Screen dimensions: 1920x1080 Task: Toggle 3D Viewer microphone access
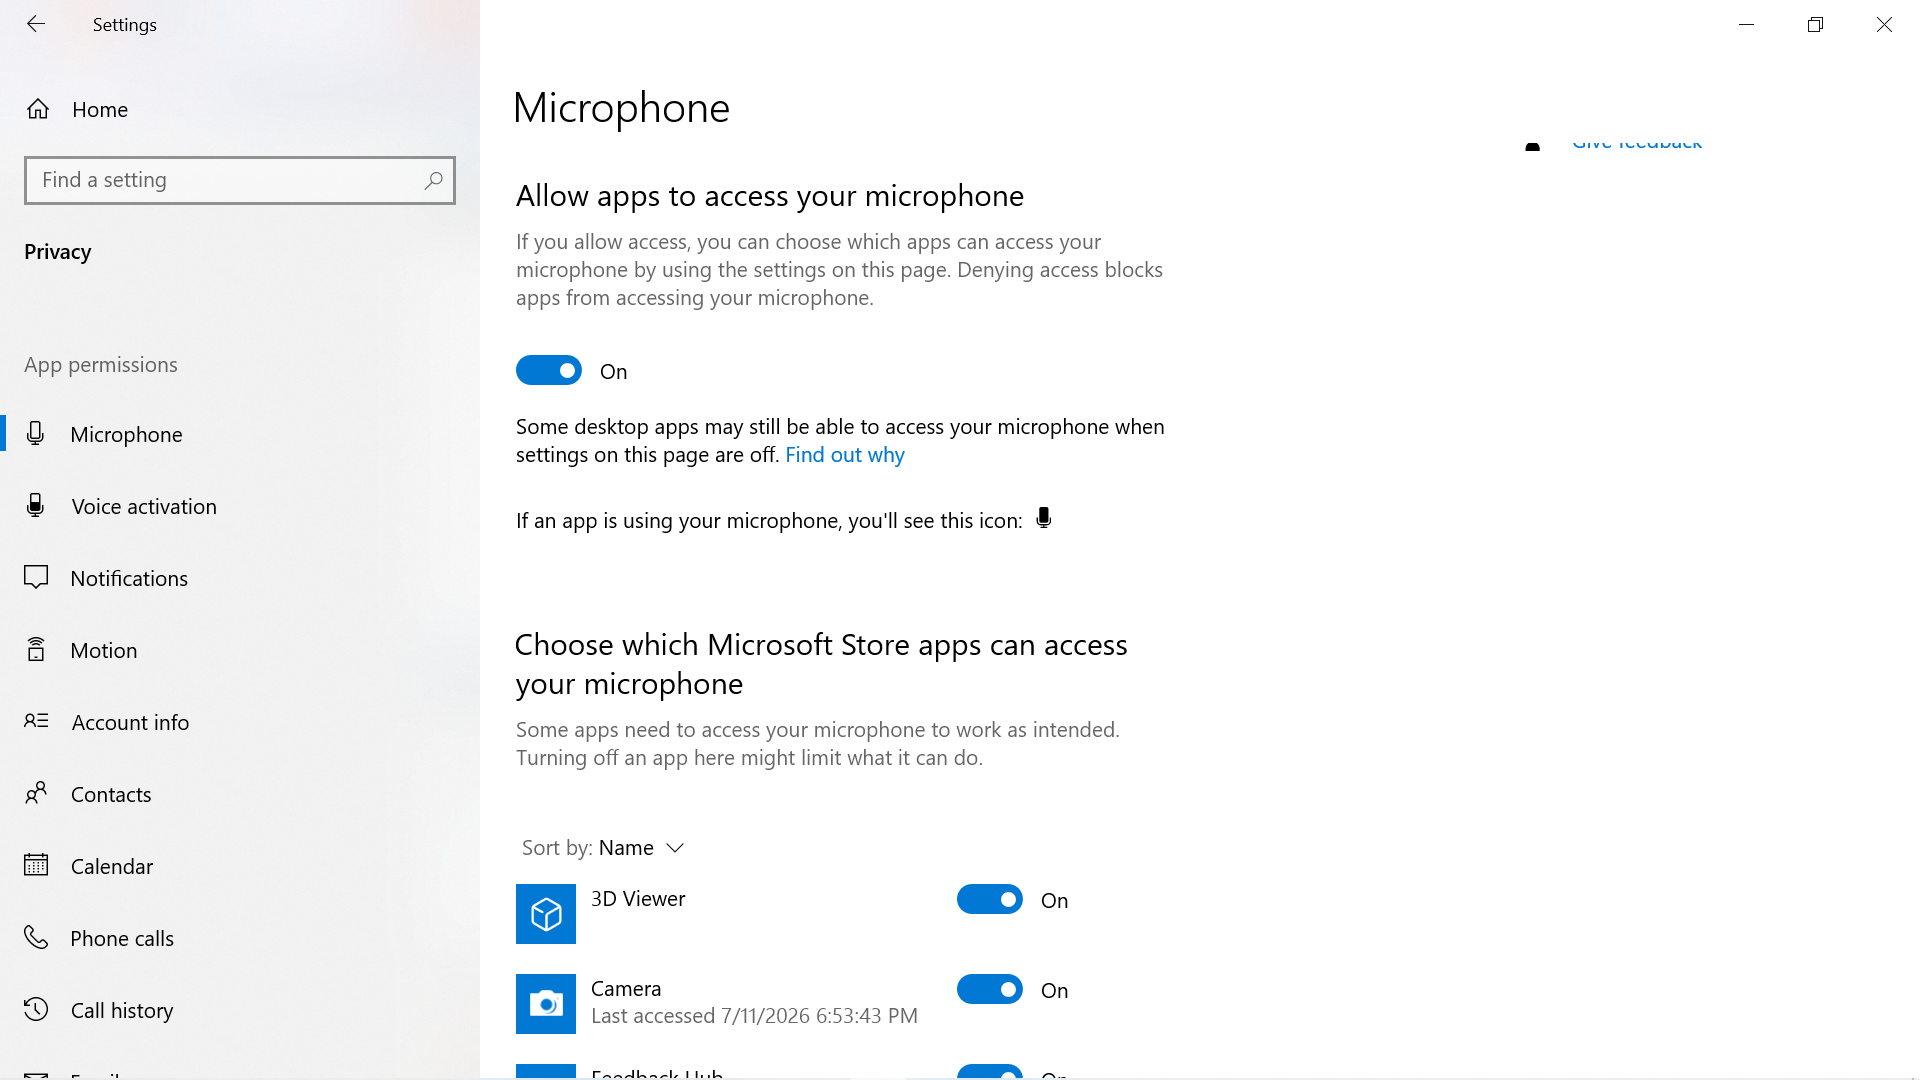click(x=990, y=900)
